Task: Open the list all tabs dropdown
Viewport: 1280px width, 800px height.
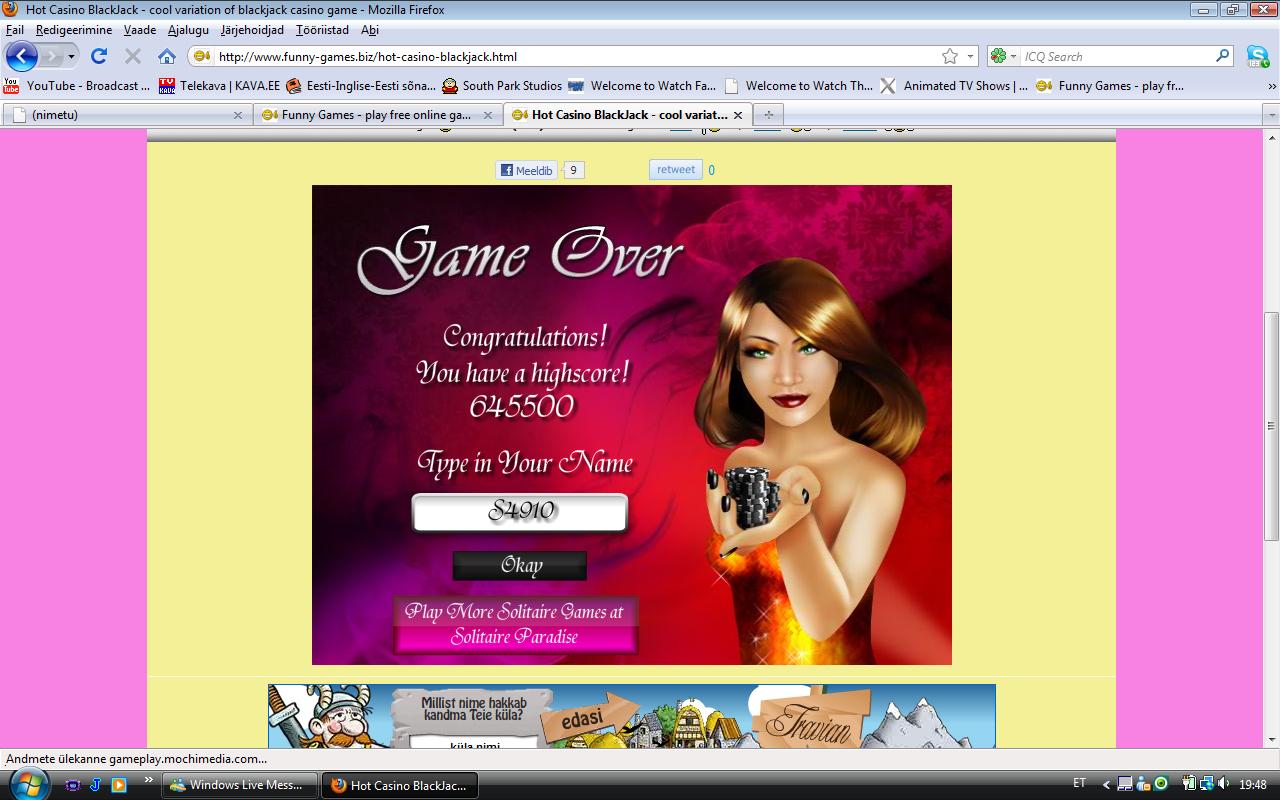Action: [x=1271, y=115]
